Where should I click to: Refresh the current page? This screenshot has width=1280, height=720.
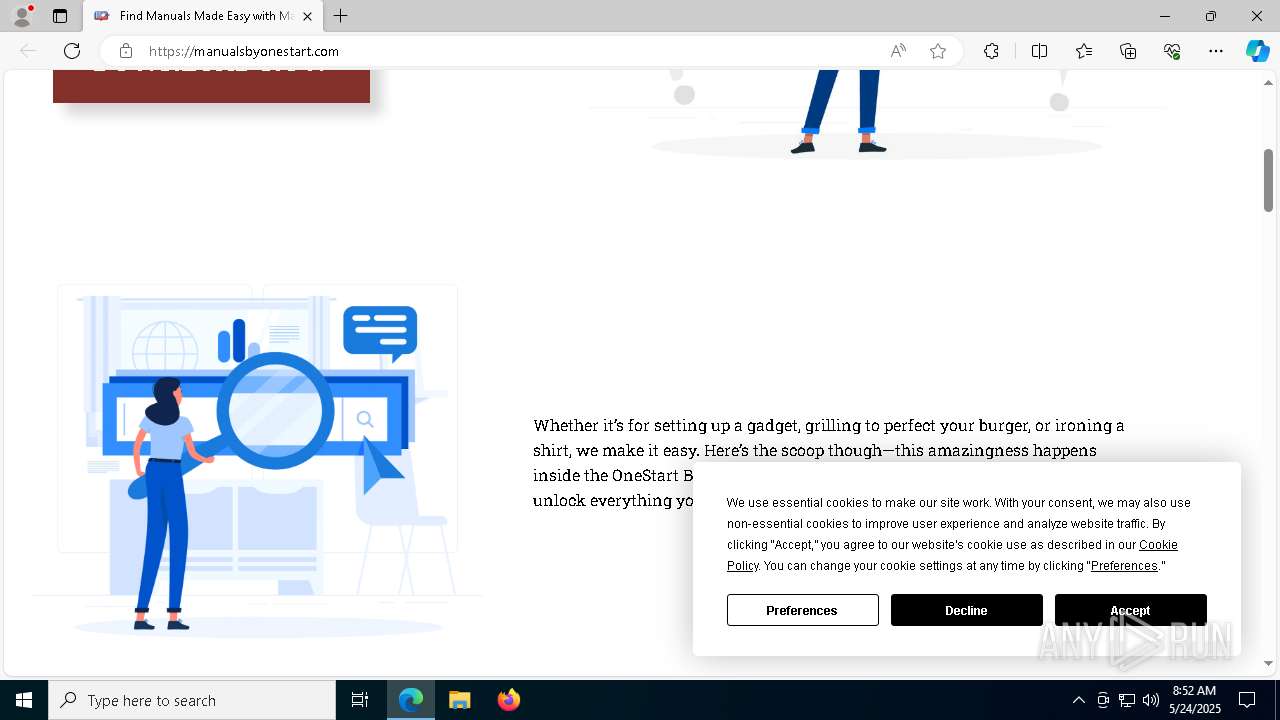point(72,51)
